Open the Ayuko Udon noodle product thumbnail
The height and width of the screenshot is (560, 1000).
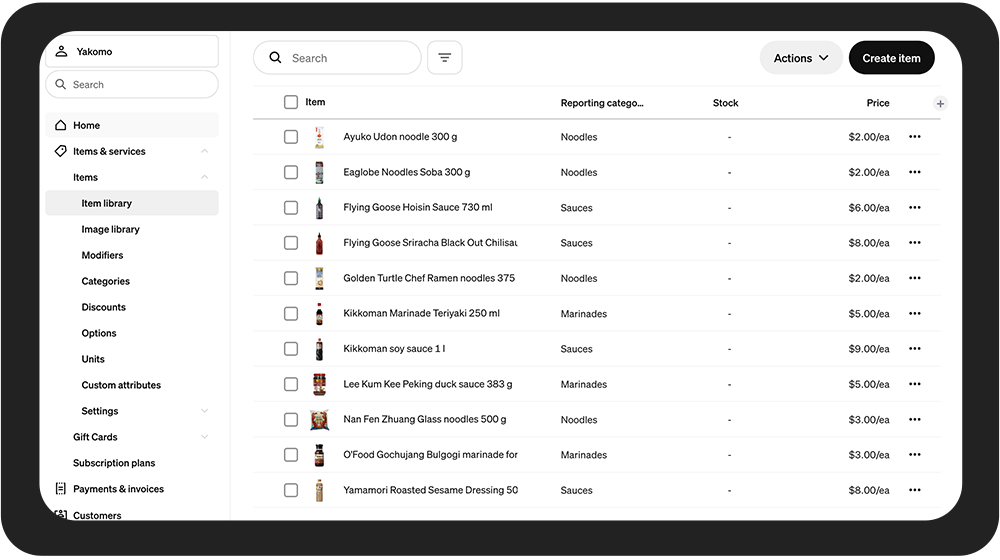click(x=320, y=137)
